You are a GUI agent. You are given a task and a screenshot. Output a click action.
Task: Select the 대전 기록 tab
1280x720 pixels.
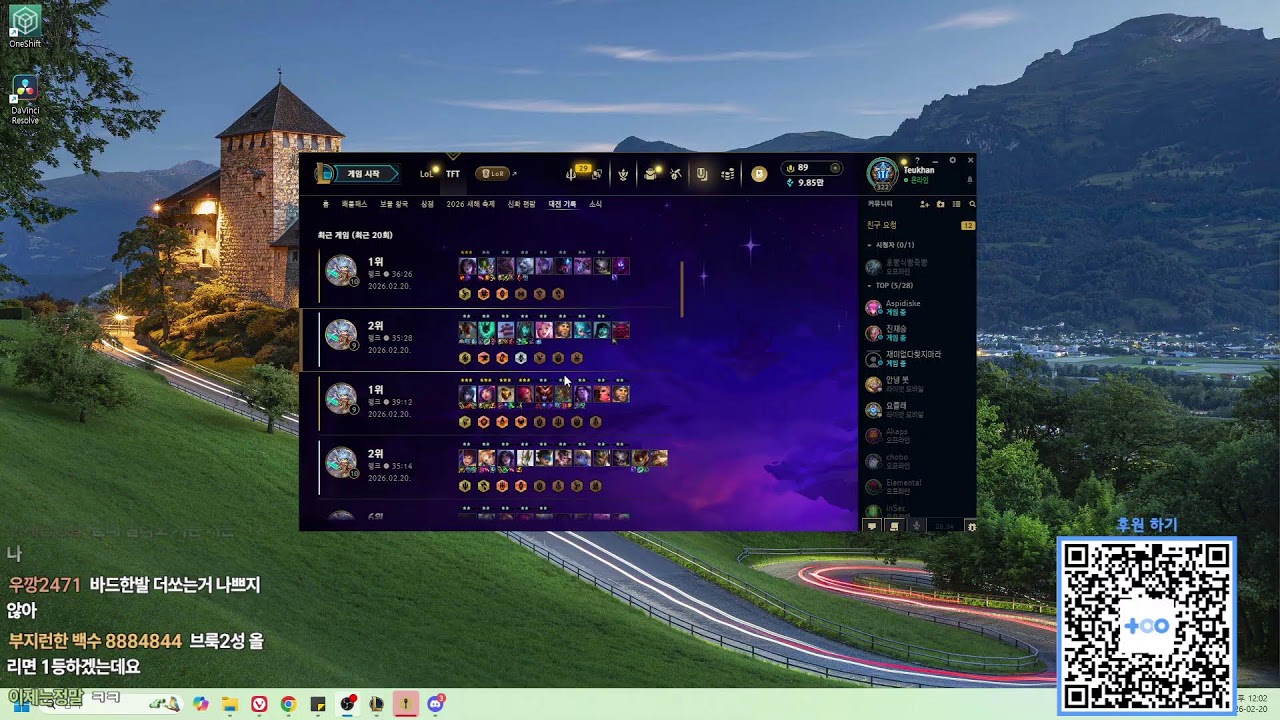pyautogui.click(x=562, y=204)
